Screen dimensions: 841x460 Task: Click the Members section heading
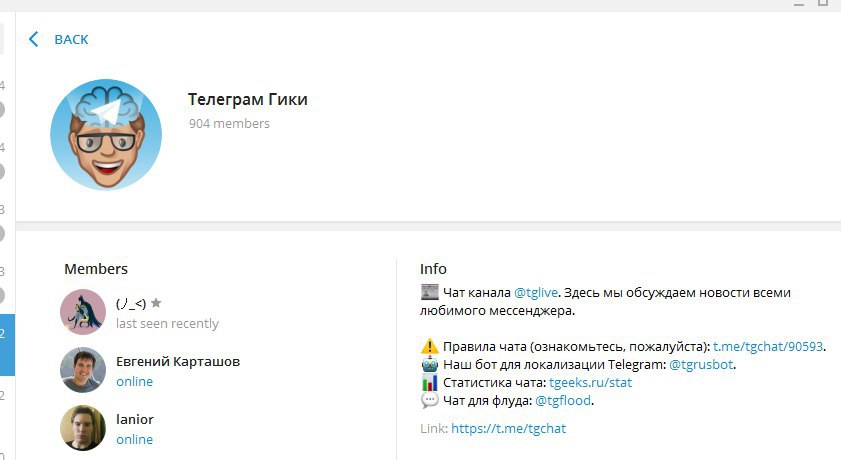tap(96, 269)
